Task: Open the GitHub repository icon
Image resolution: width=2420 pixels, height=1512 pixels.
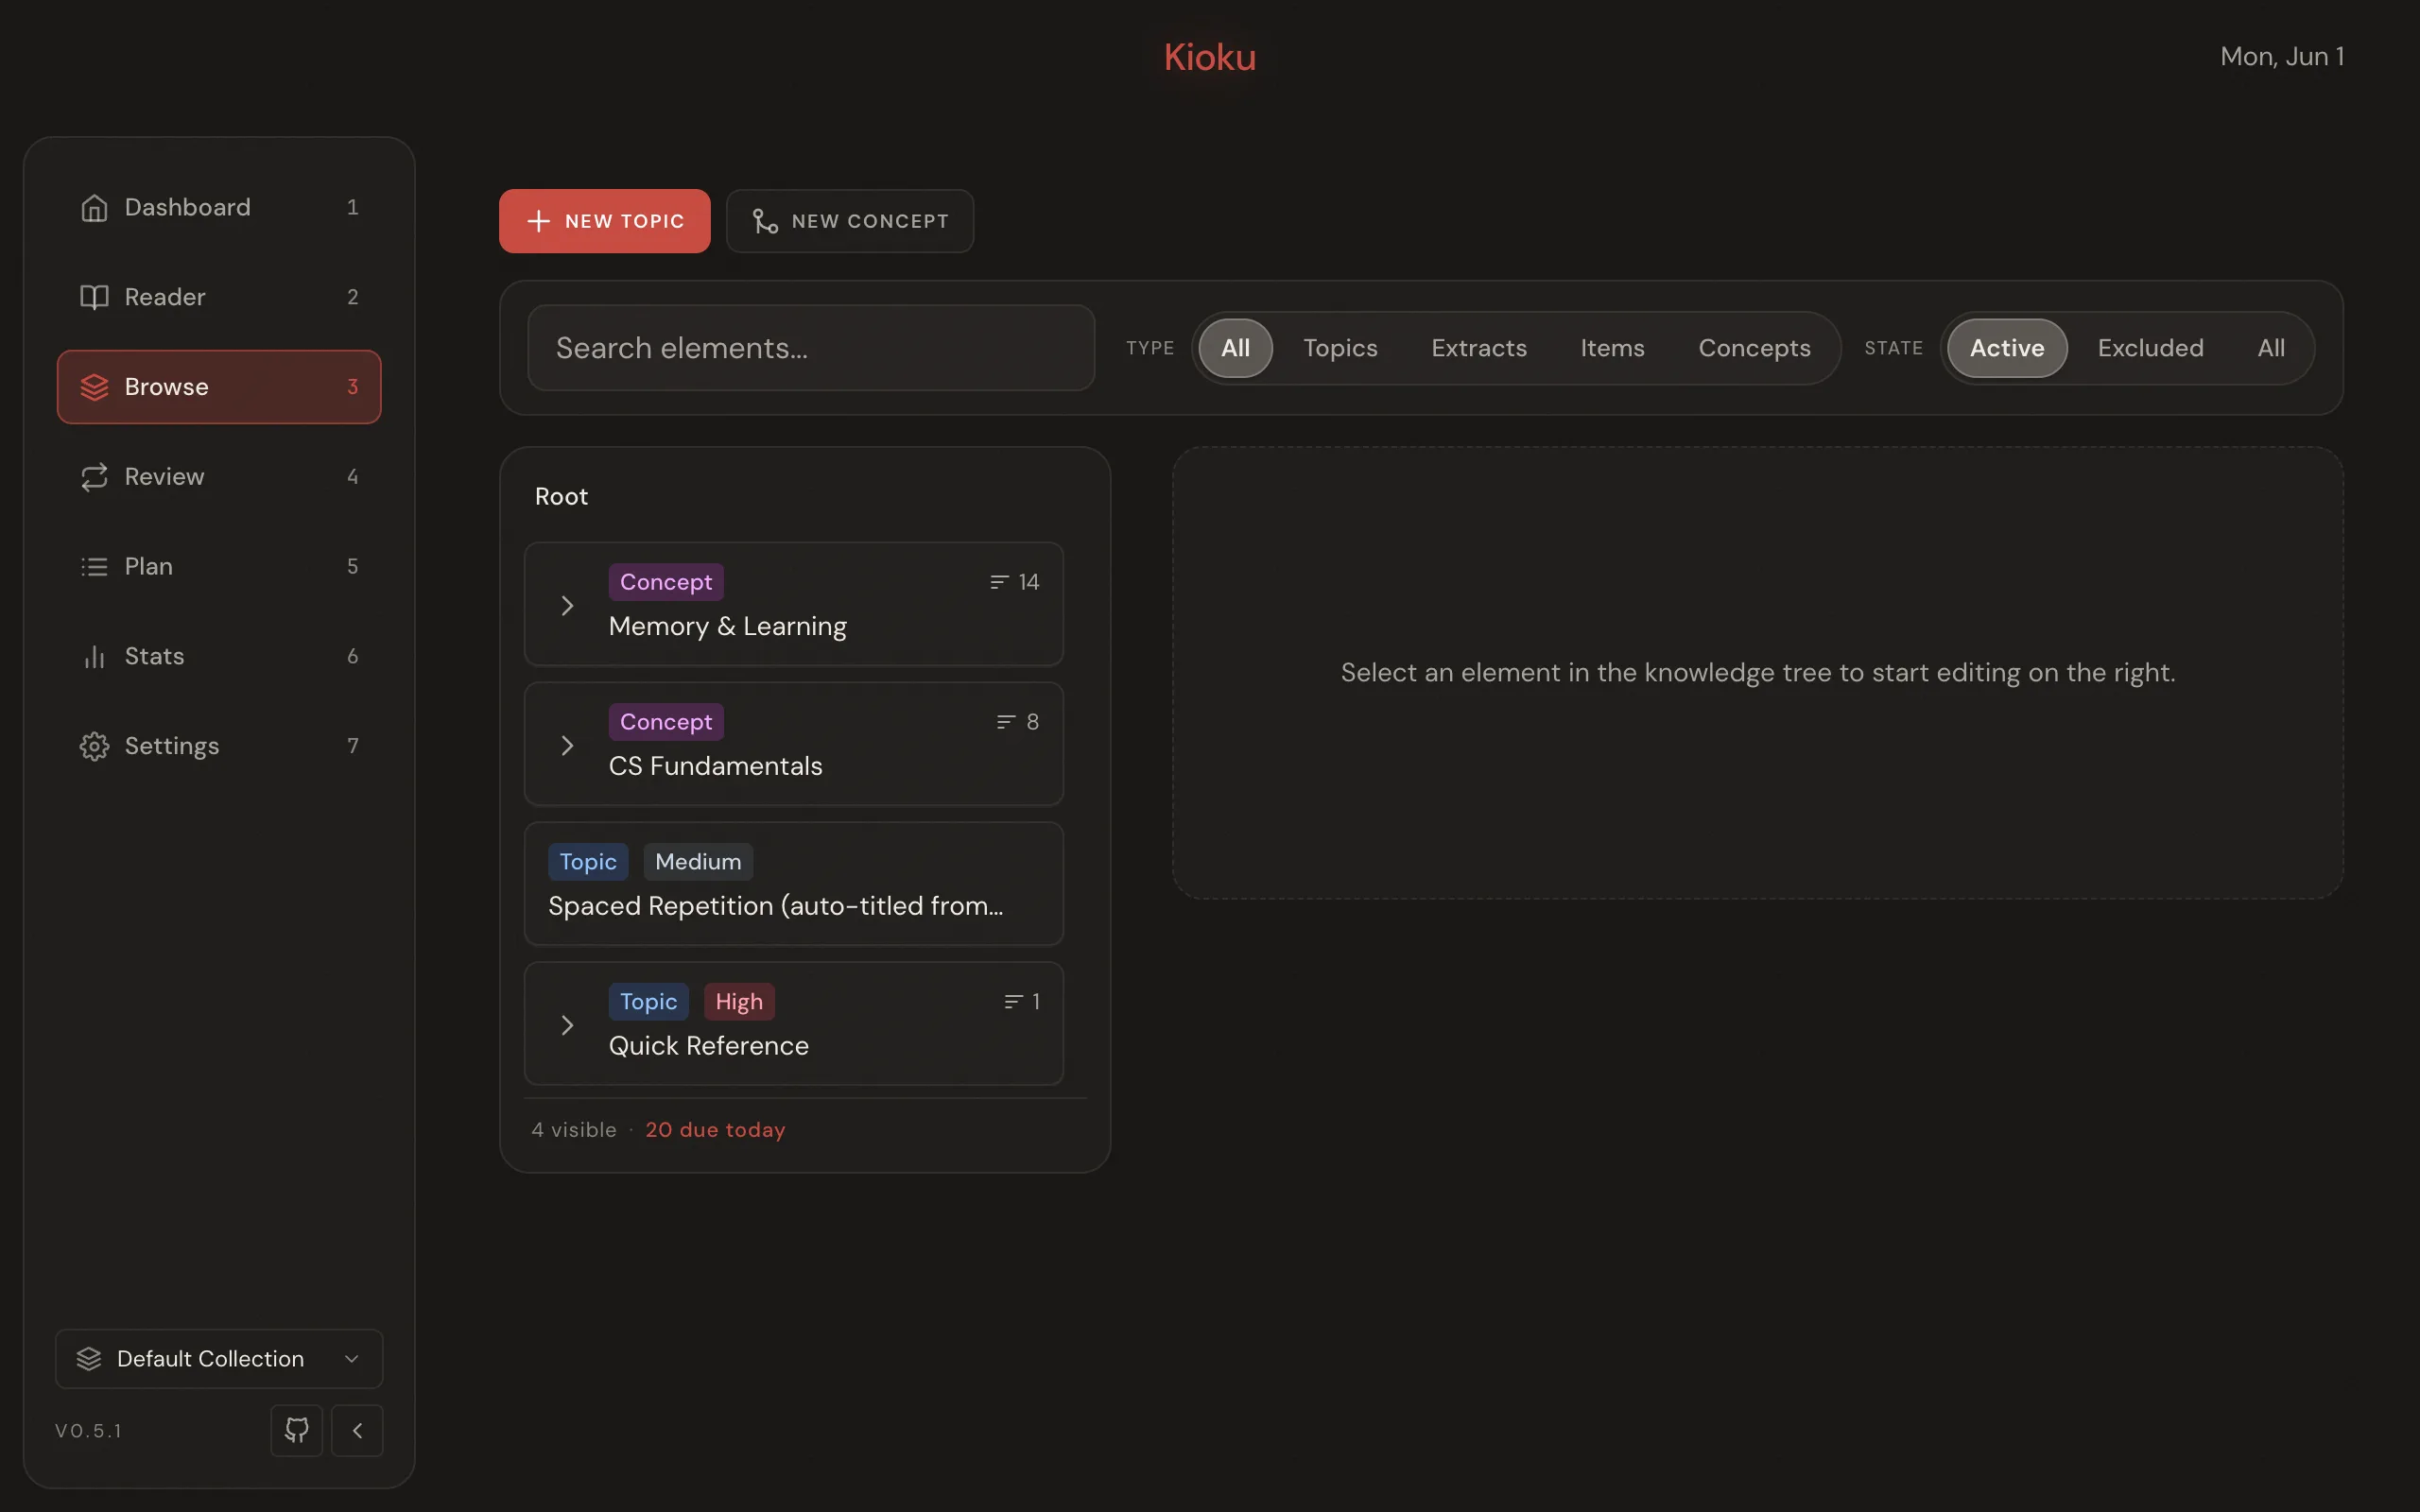Action: click(297, 1430)
